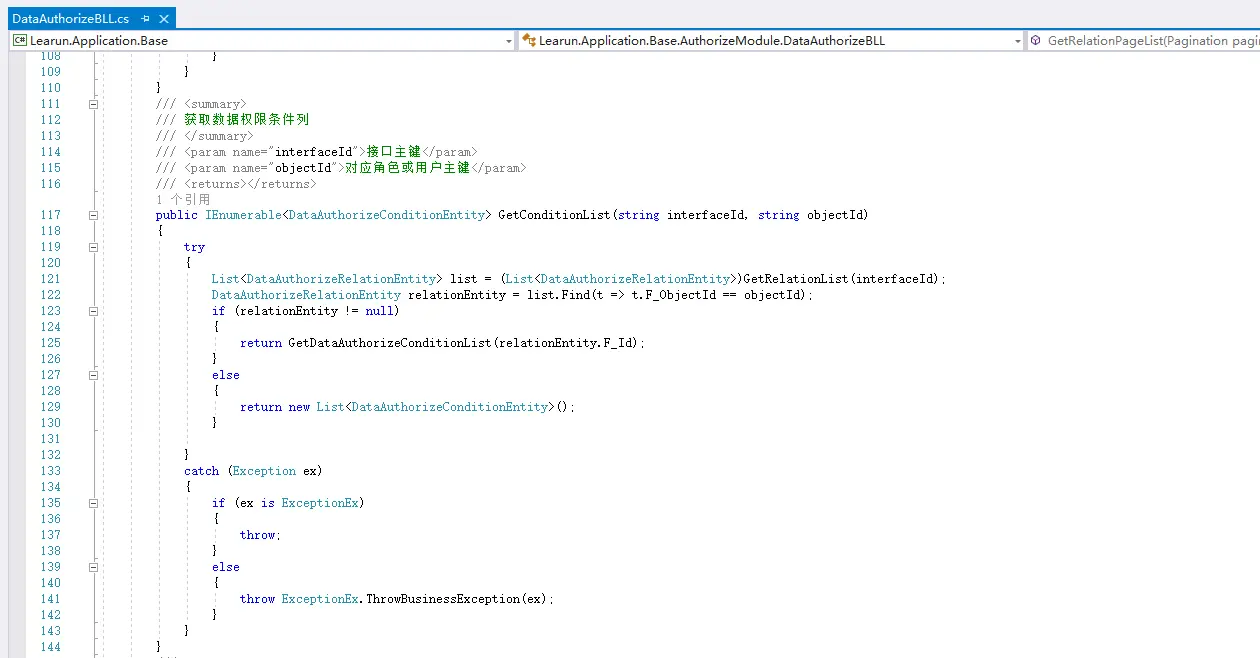The image size is (1260, 658).
Task: Click the comment text '获取数据权限条件列'
Action: [x=246, y=120]
